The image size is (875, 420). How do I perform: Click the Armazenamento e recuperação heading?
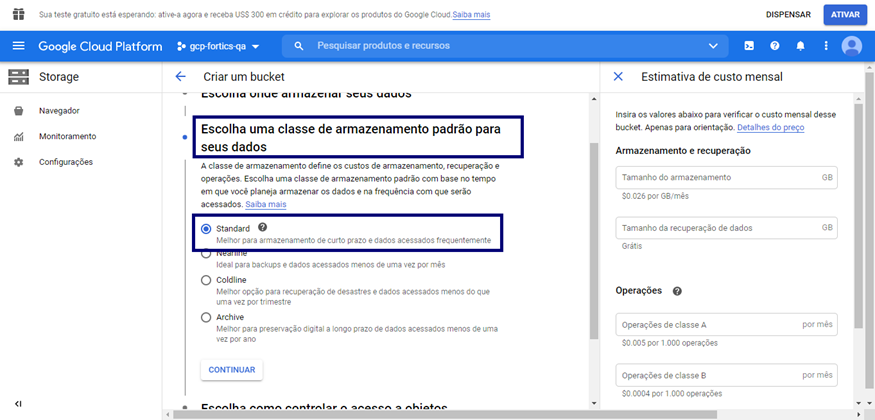click(683, 151)
